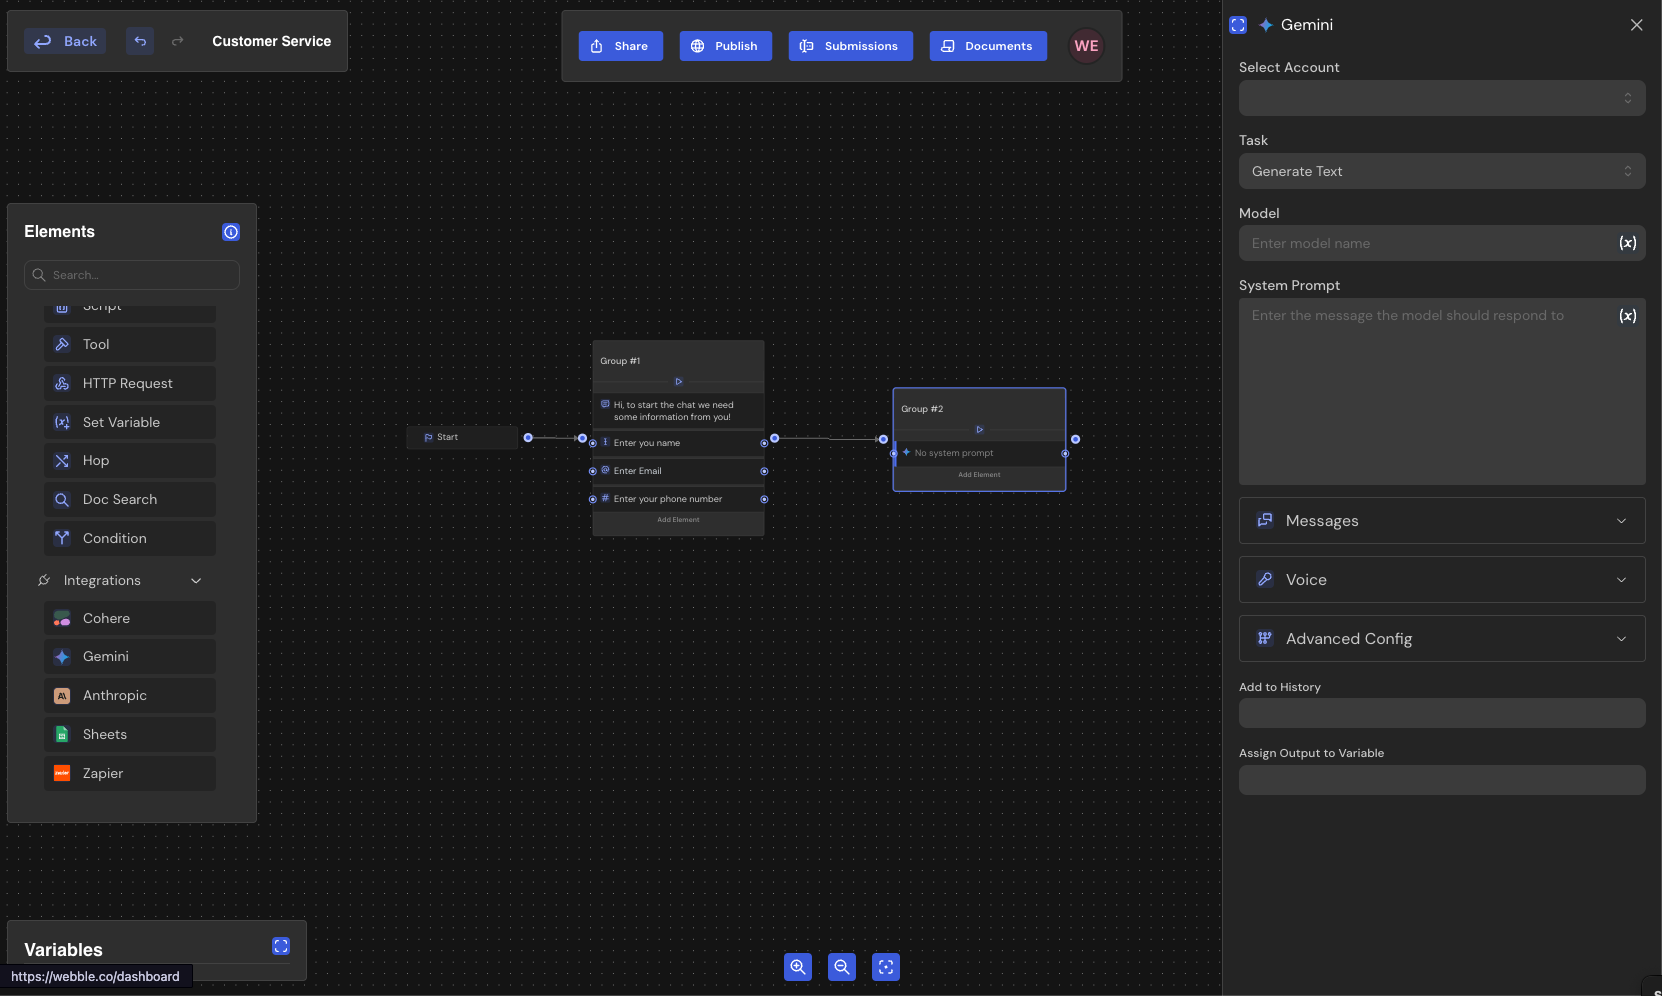Select the HTTP Request element

coord(130,384)
